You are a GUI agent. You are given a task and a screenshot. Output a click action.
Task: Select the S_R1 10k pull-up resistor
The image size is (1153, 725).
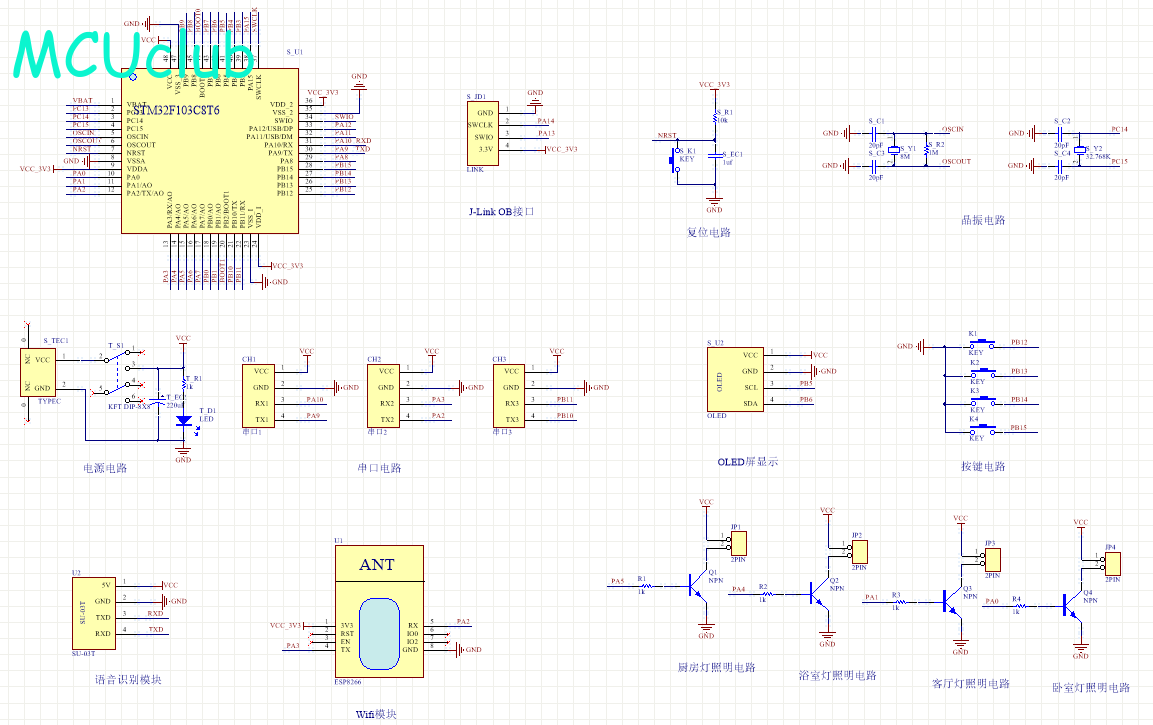coord(714,117)
